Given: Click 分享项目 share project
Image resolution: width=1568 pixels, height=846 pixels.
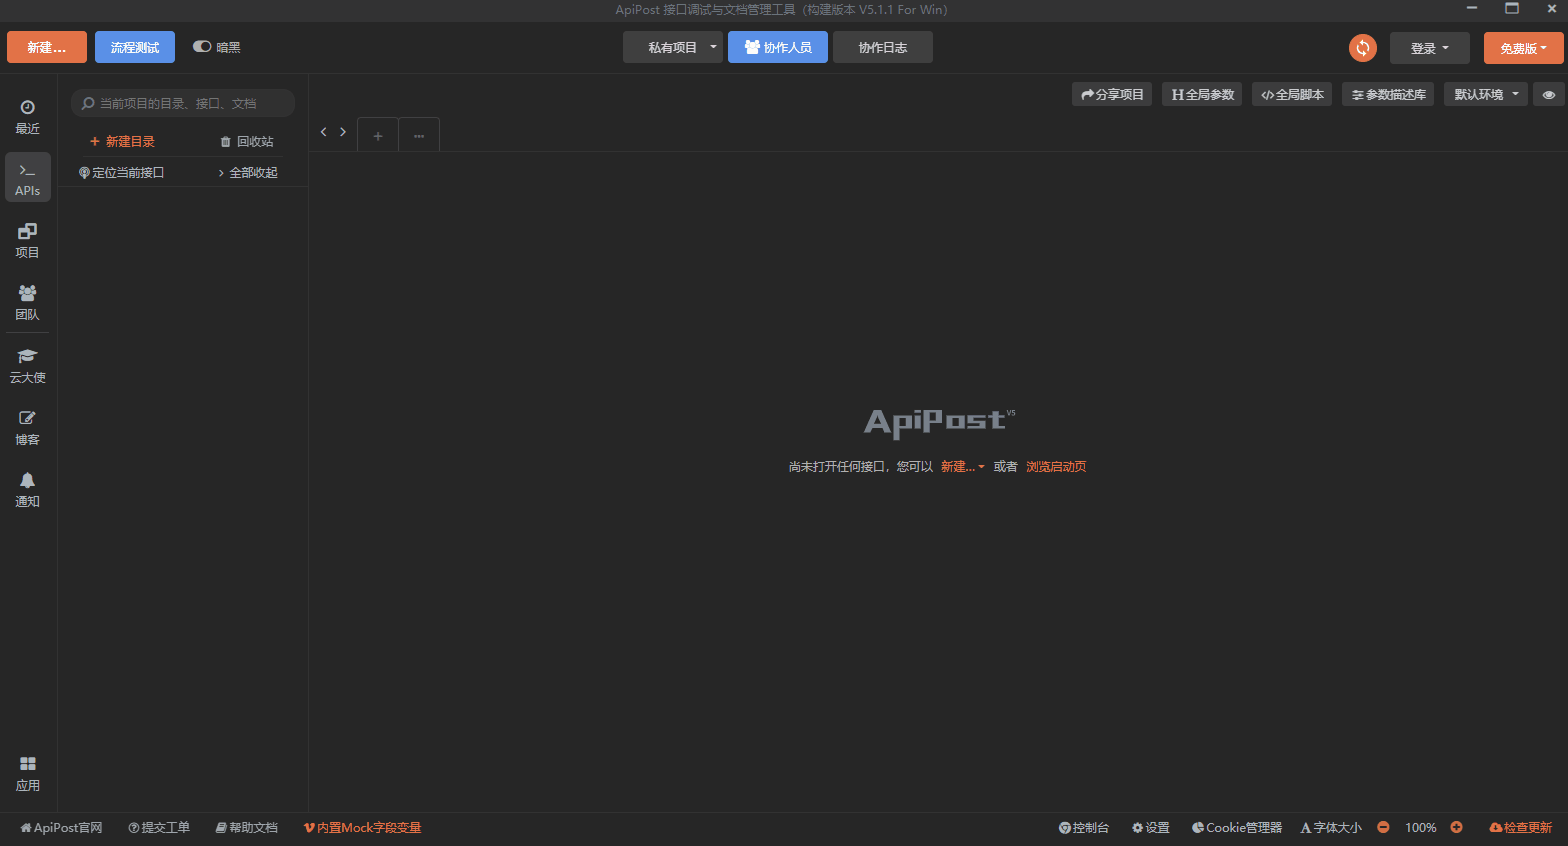Looking at the screenshot, I should coord(1112,95).
